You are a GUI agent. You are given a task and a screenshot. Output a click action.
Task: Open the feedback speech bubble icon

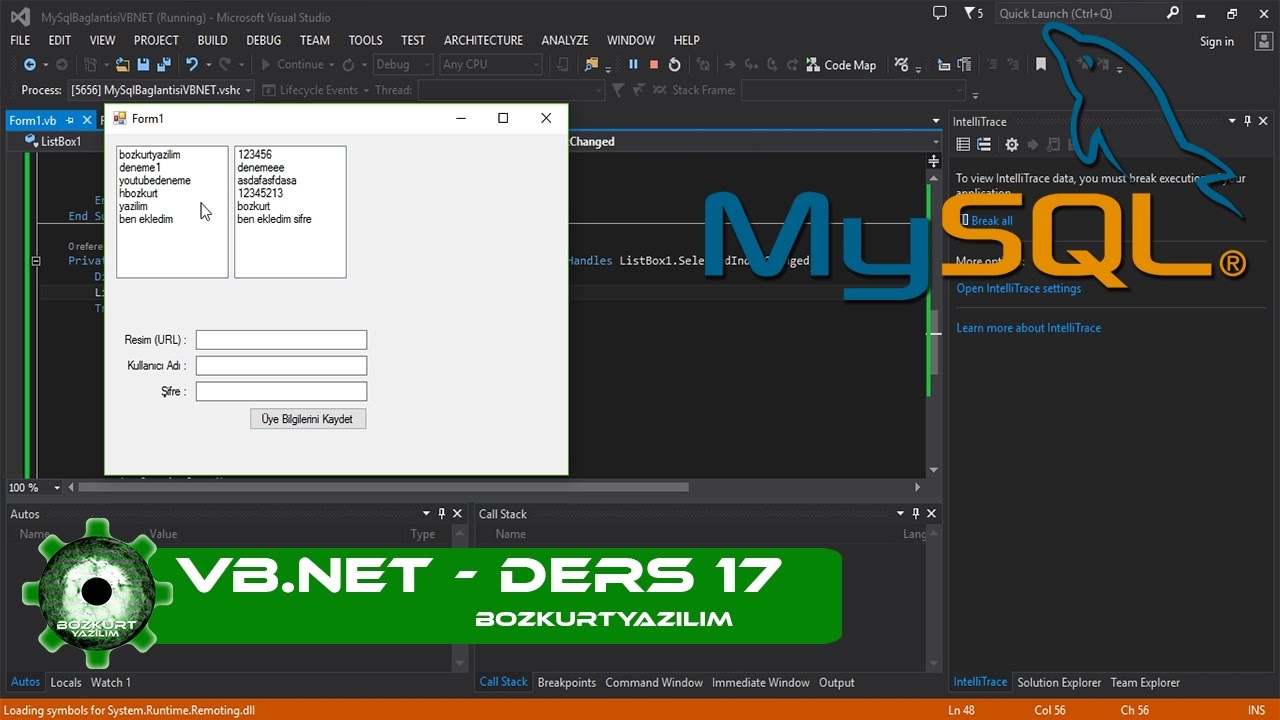click(939, 13)
